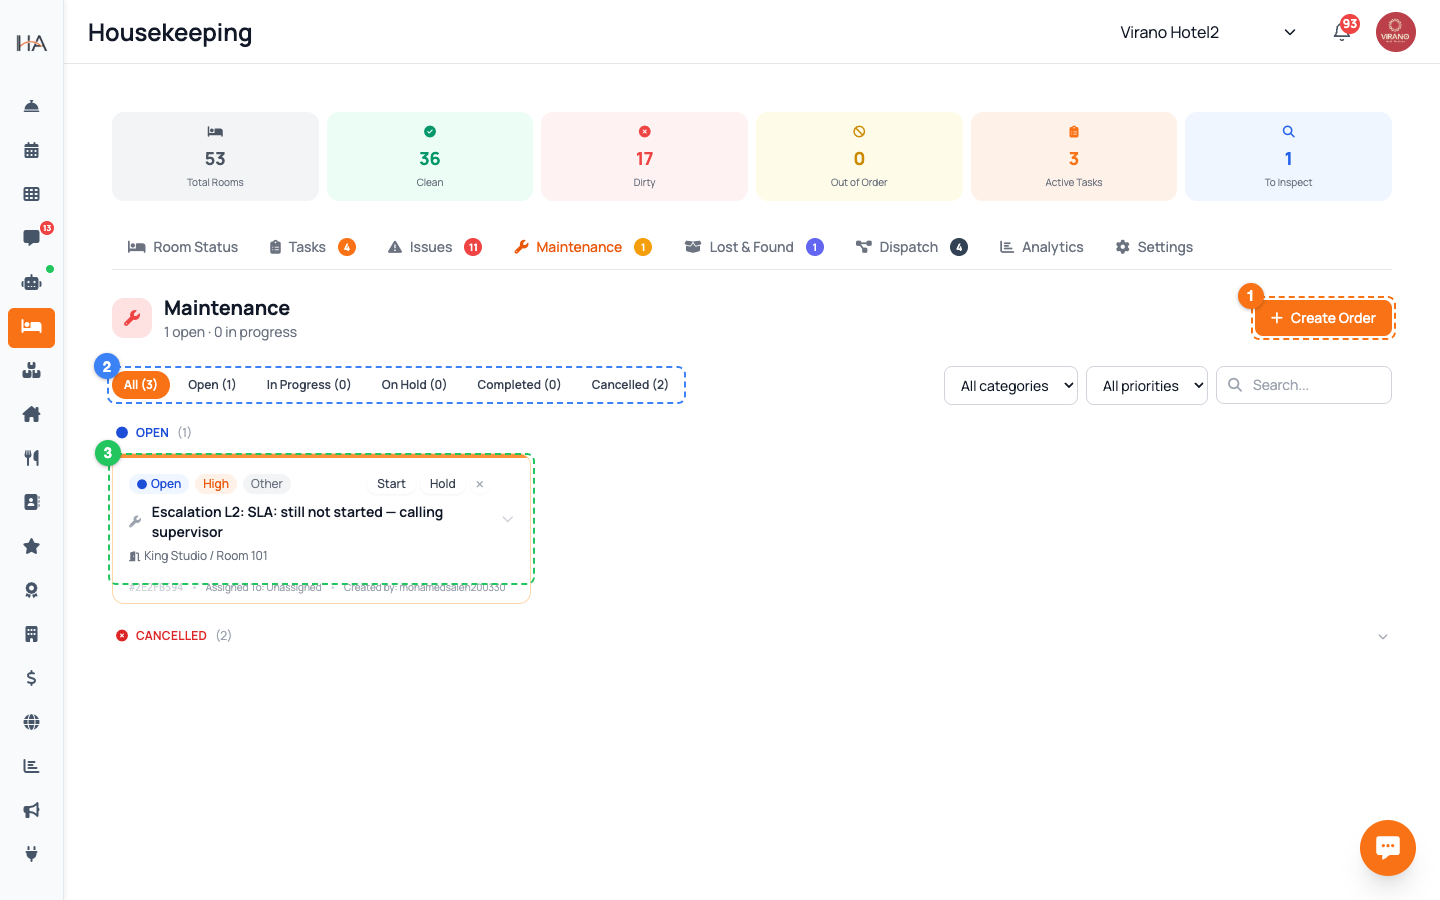Open the Virano user avatar menu
The width and height of the screenshot is (1440, 900).
pyautogui.click(x=1395, y=32)
